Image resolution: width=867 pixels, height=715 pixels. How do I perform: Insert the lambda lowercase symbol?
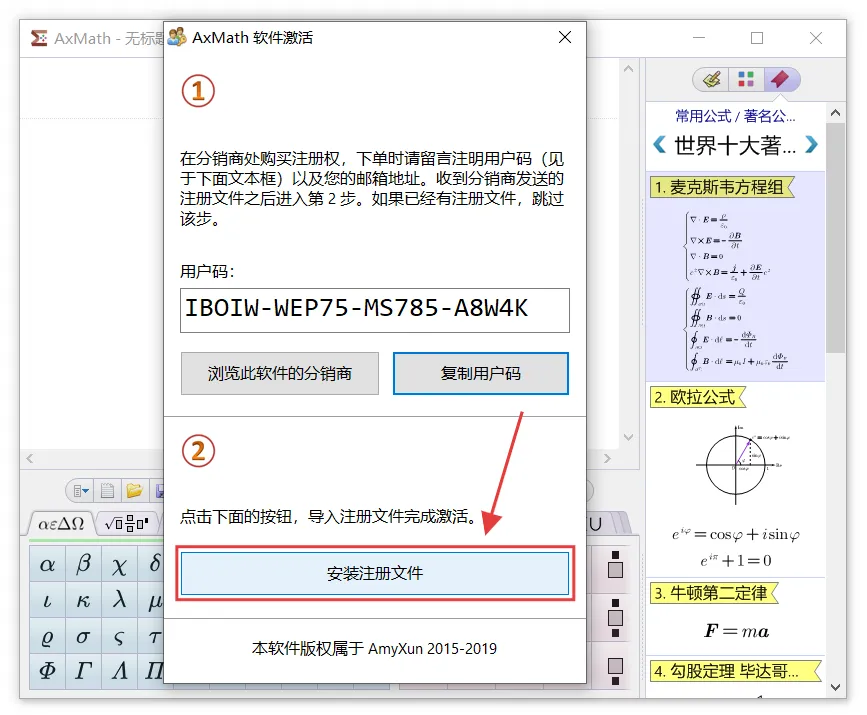119,600
